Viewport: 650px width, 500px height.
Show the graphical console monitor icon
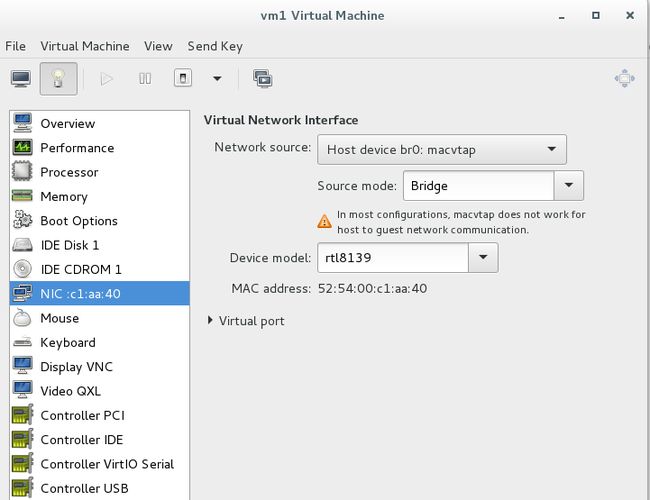point(21,78)
